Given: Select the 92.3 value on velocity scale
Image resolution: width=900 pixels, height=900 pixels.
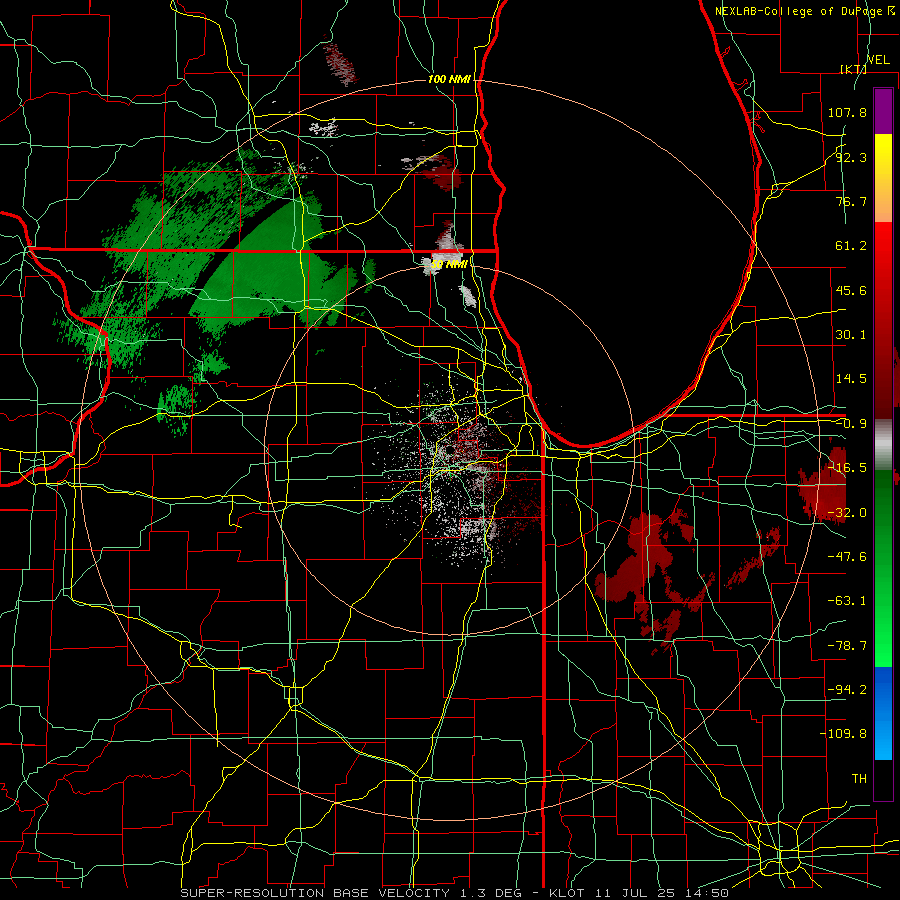Looking at the screenshot, I should (x=851, y=157).
